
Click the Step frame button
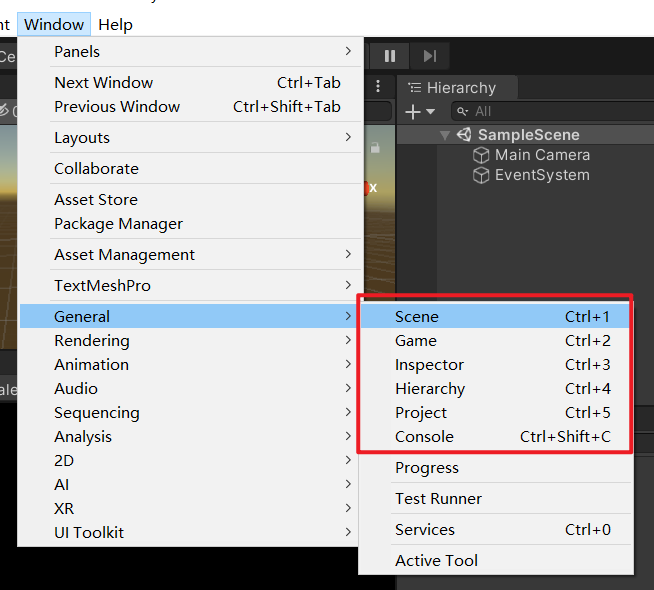pyautogui.click(x=430, y=56)
